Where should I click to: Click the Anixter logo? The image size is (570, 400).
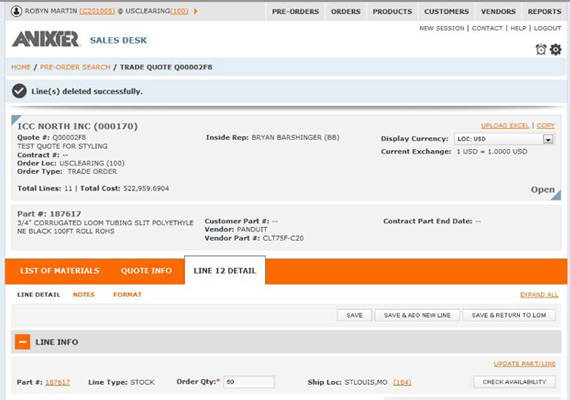click(x=46, y=39)
